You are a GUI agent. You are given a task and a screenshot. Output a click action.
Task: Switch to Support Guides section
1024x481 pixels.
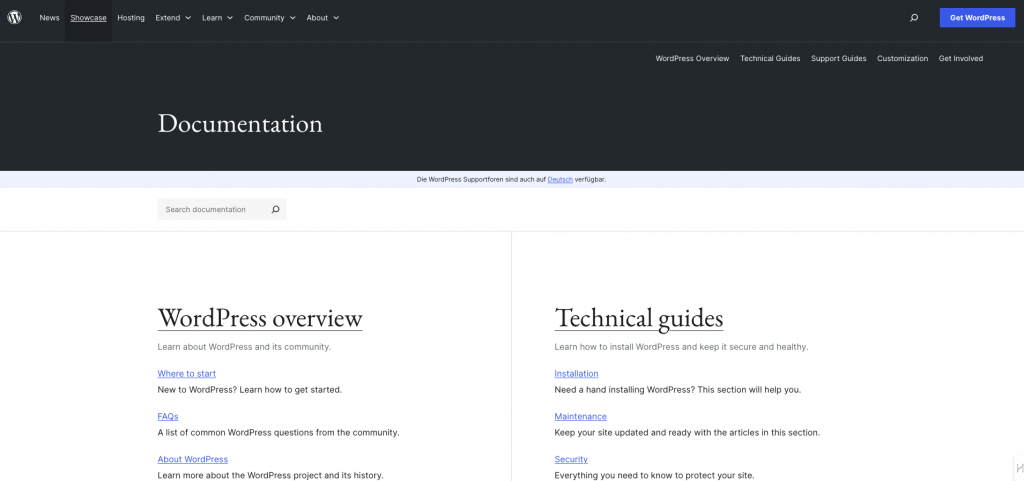(x=838, y=59)
